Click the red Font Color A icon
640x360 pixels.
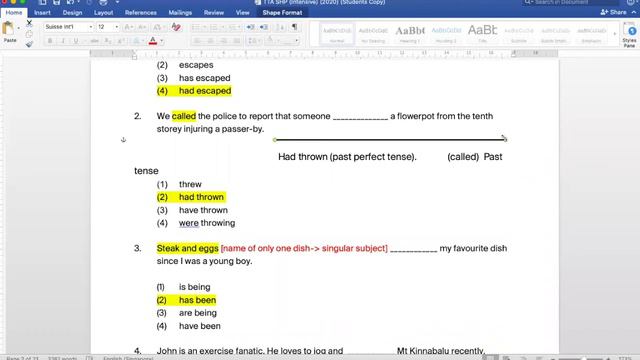(153, 41)
